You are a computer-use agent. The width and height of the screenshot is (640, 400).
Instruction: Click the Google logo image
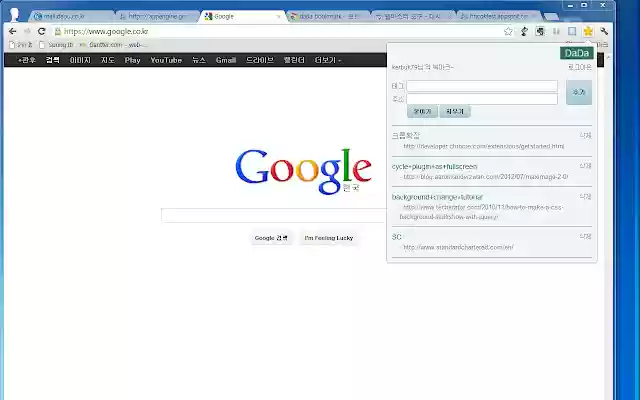[303, 171]
